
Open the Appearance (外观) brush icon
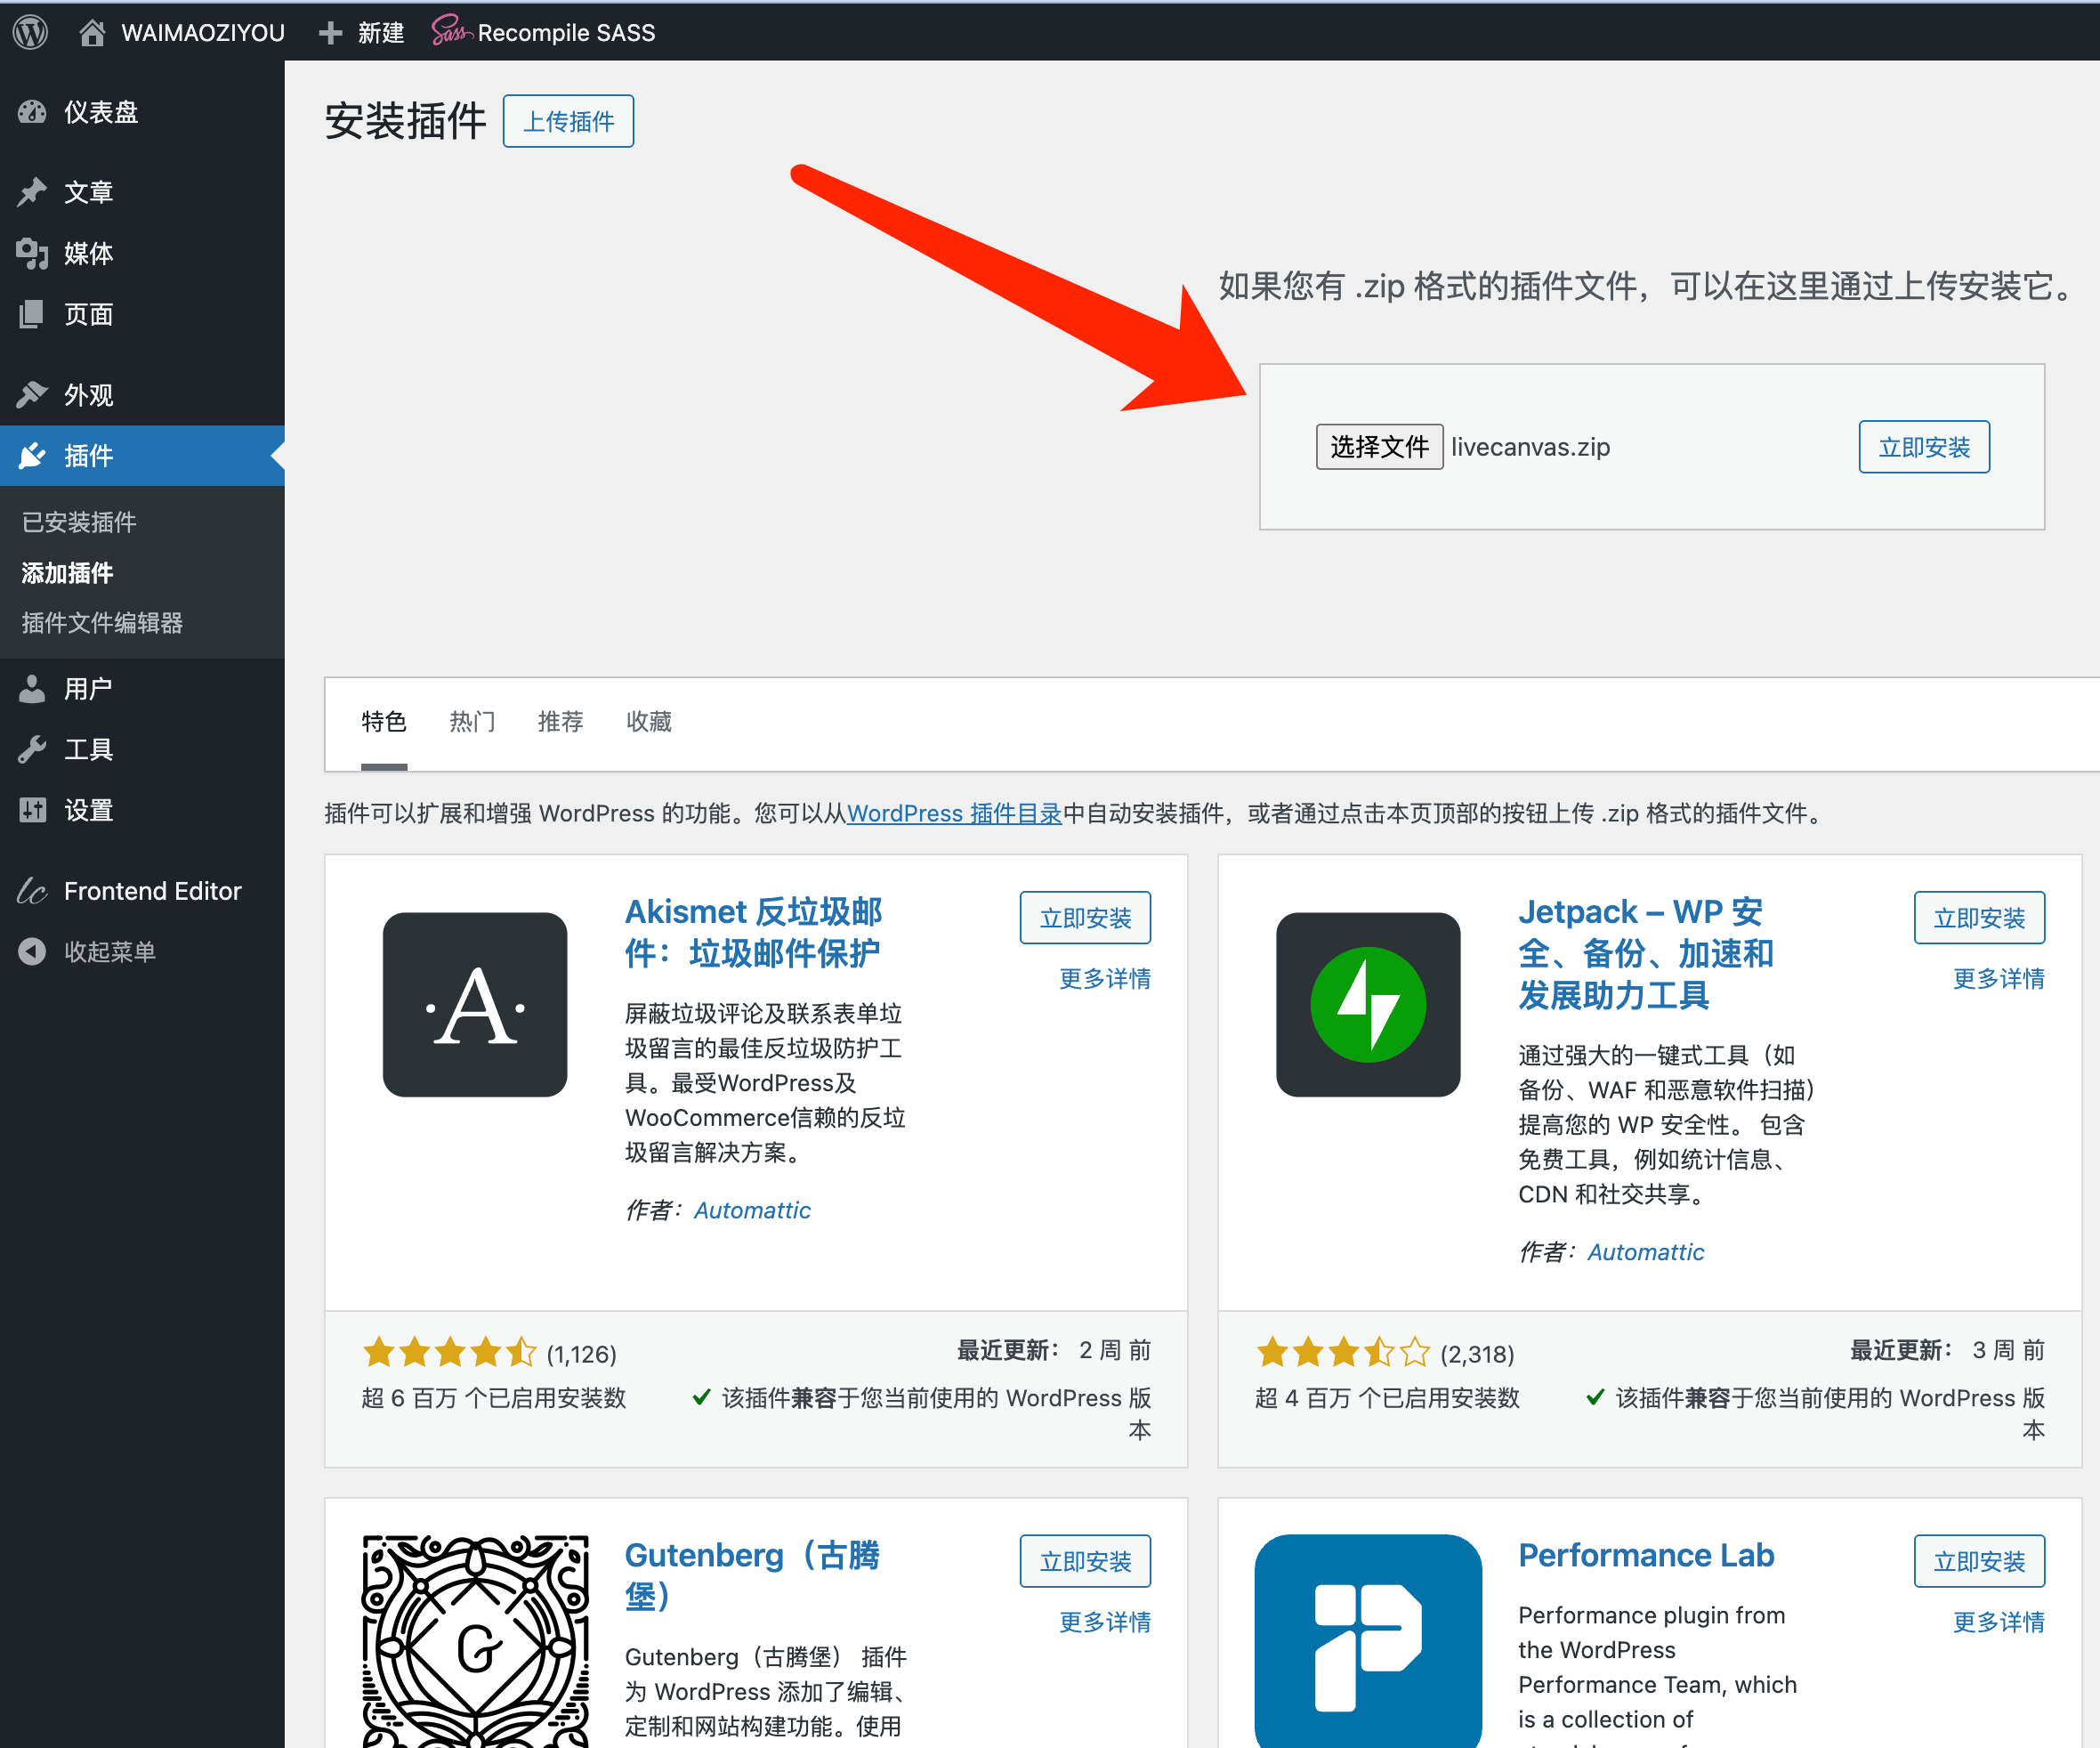[32, 395]
